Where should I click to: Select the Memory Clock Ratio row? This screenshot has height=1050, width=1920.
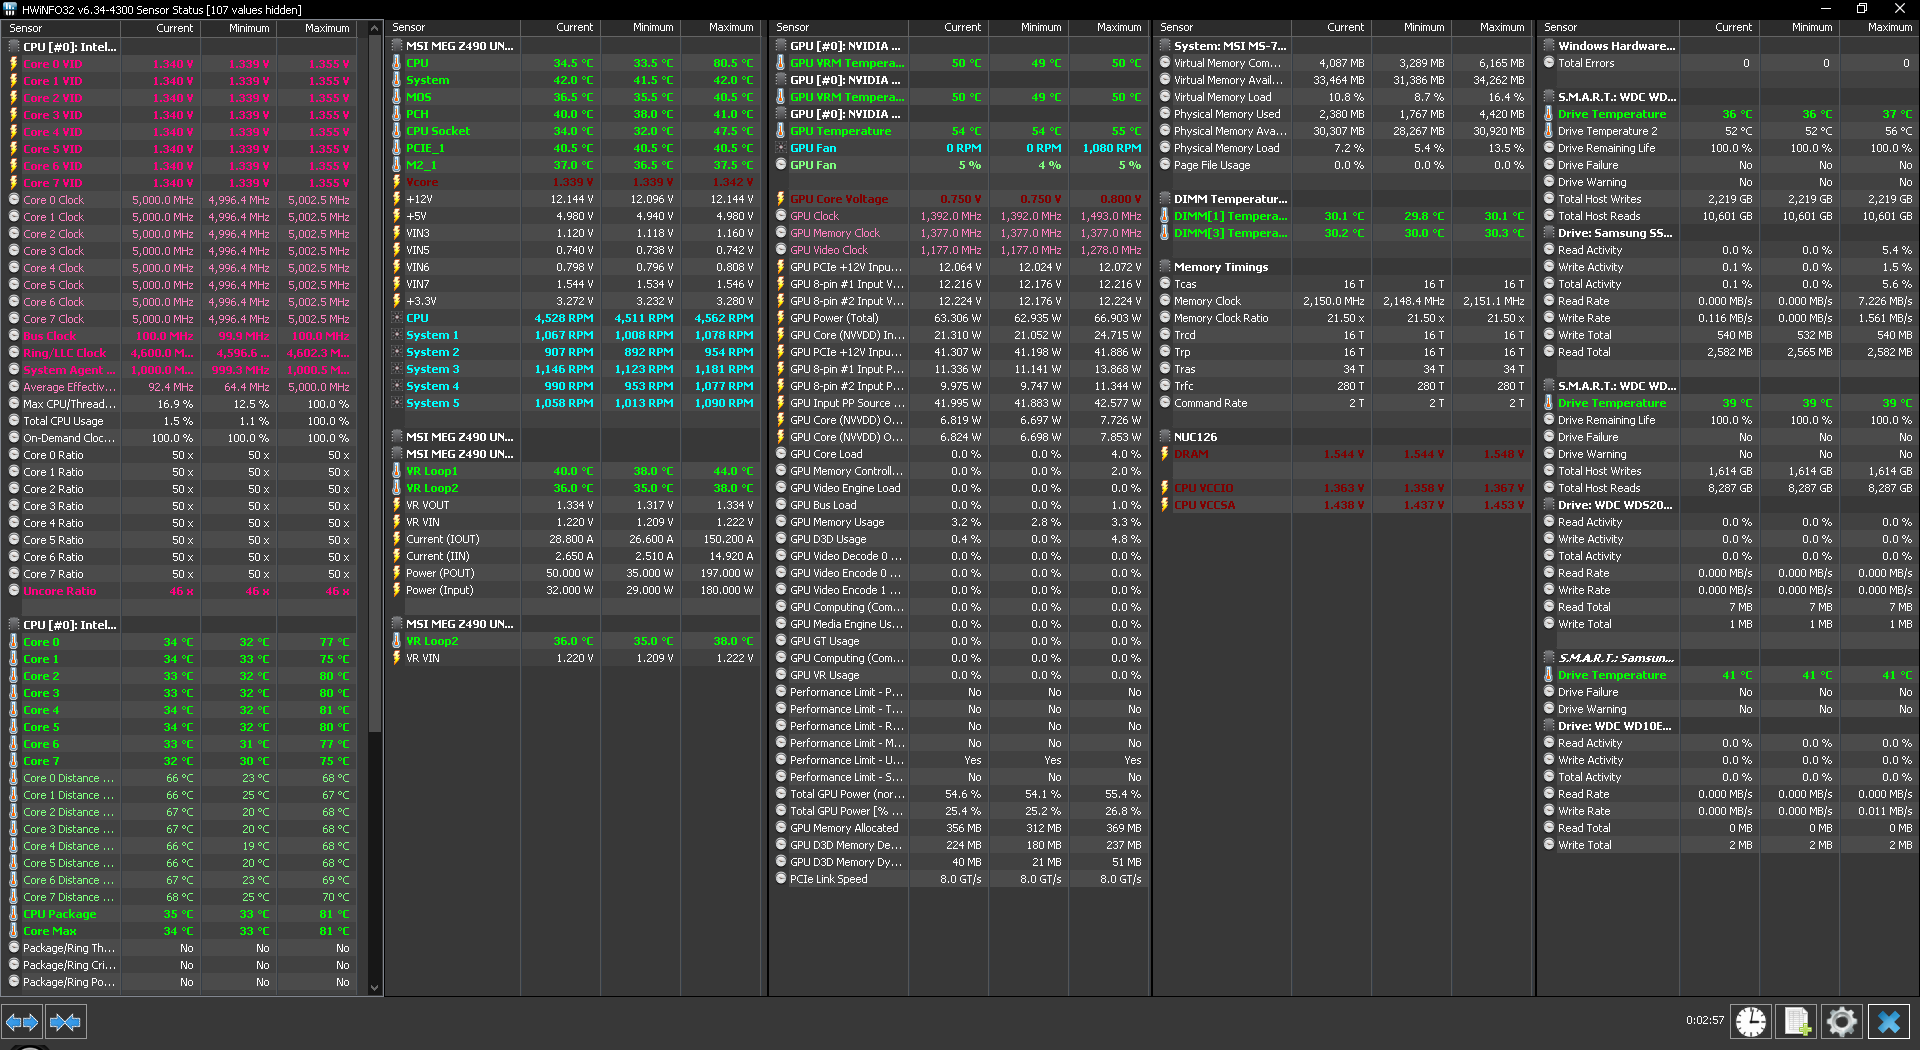tap(1343, 318)
